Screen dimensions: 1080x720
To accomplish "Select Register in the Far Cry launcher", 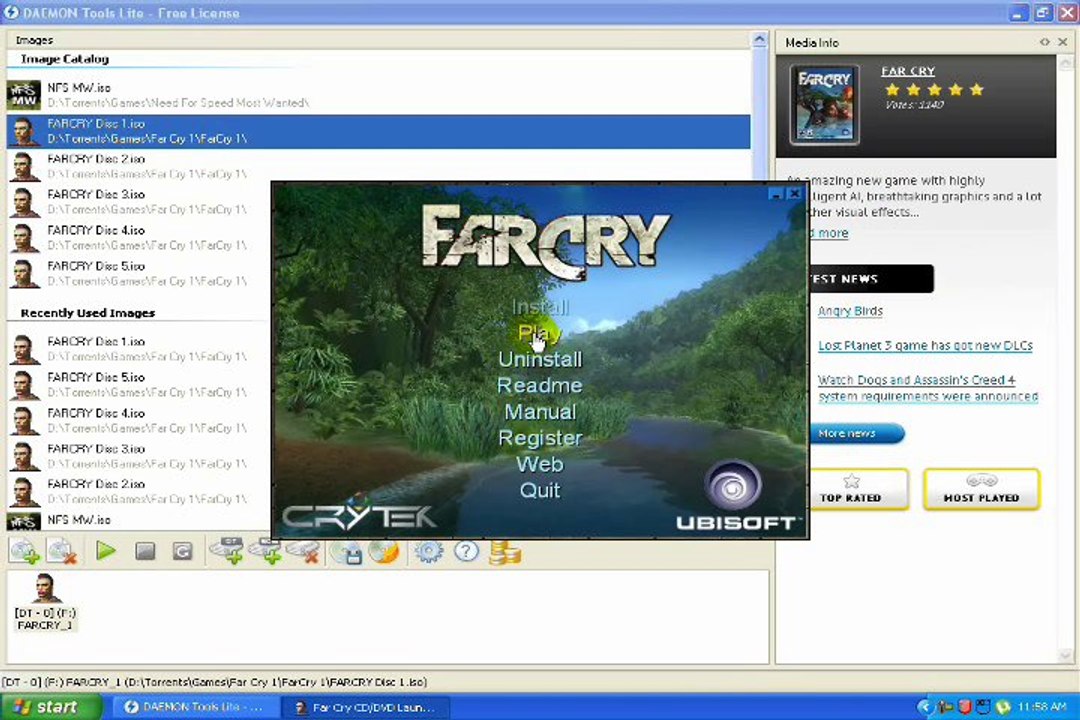I will pyautogui.click(x=540, y=438).
